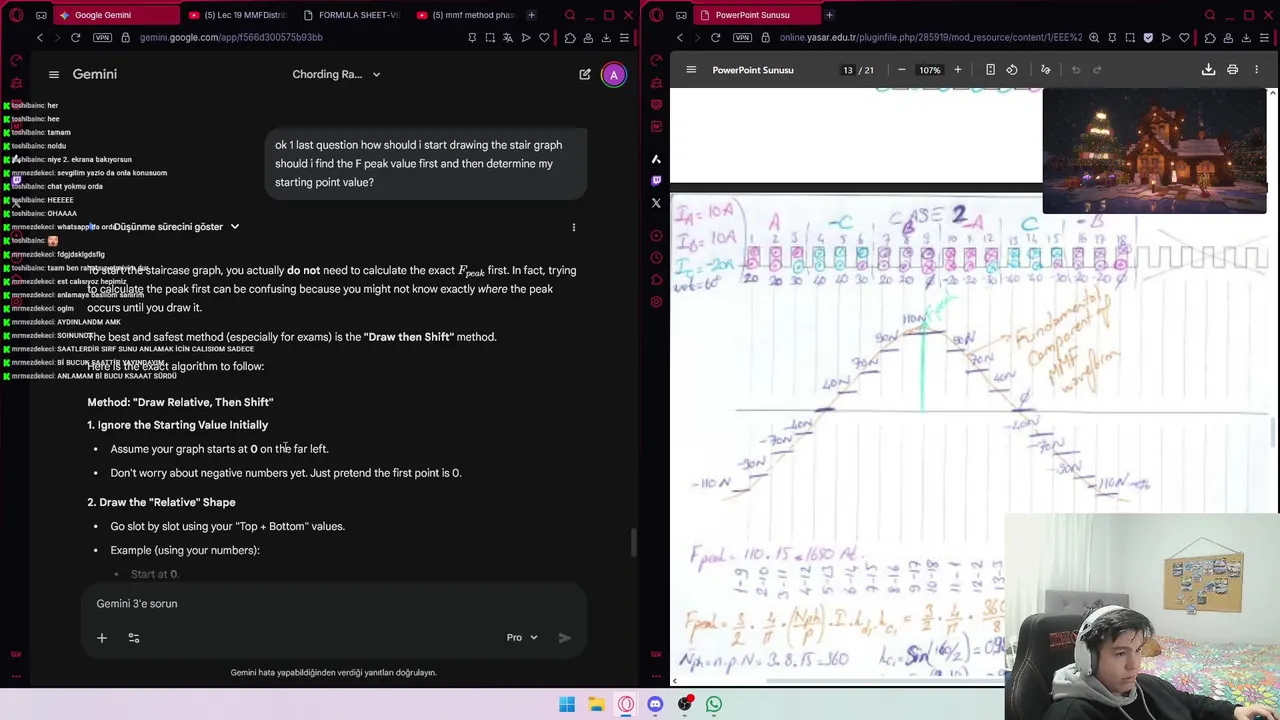Search tabs in Gemini window title bar

(x=570, y=15)
